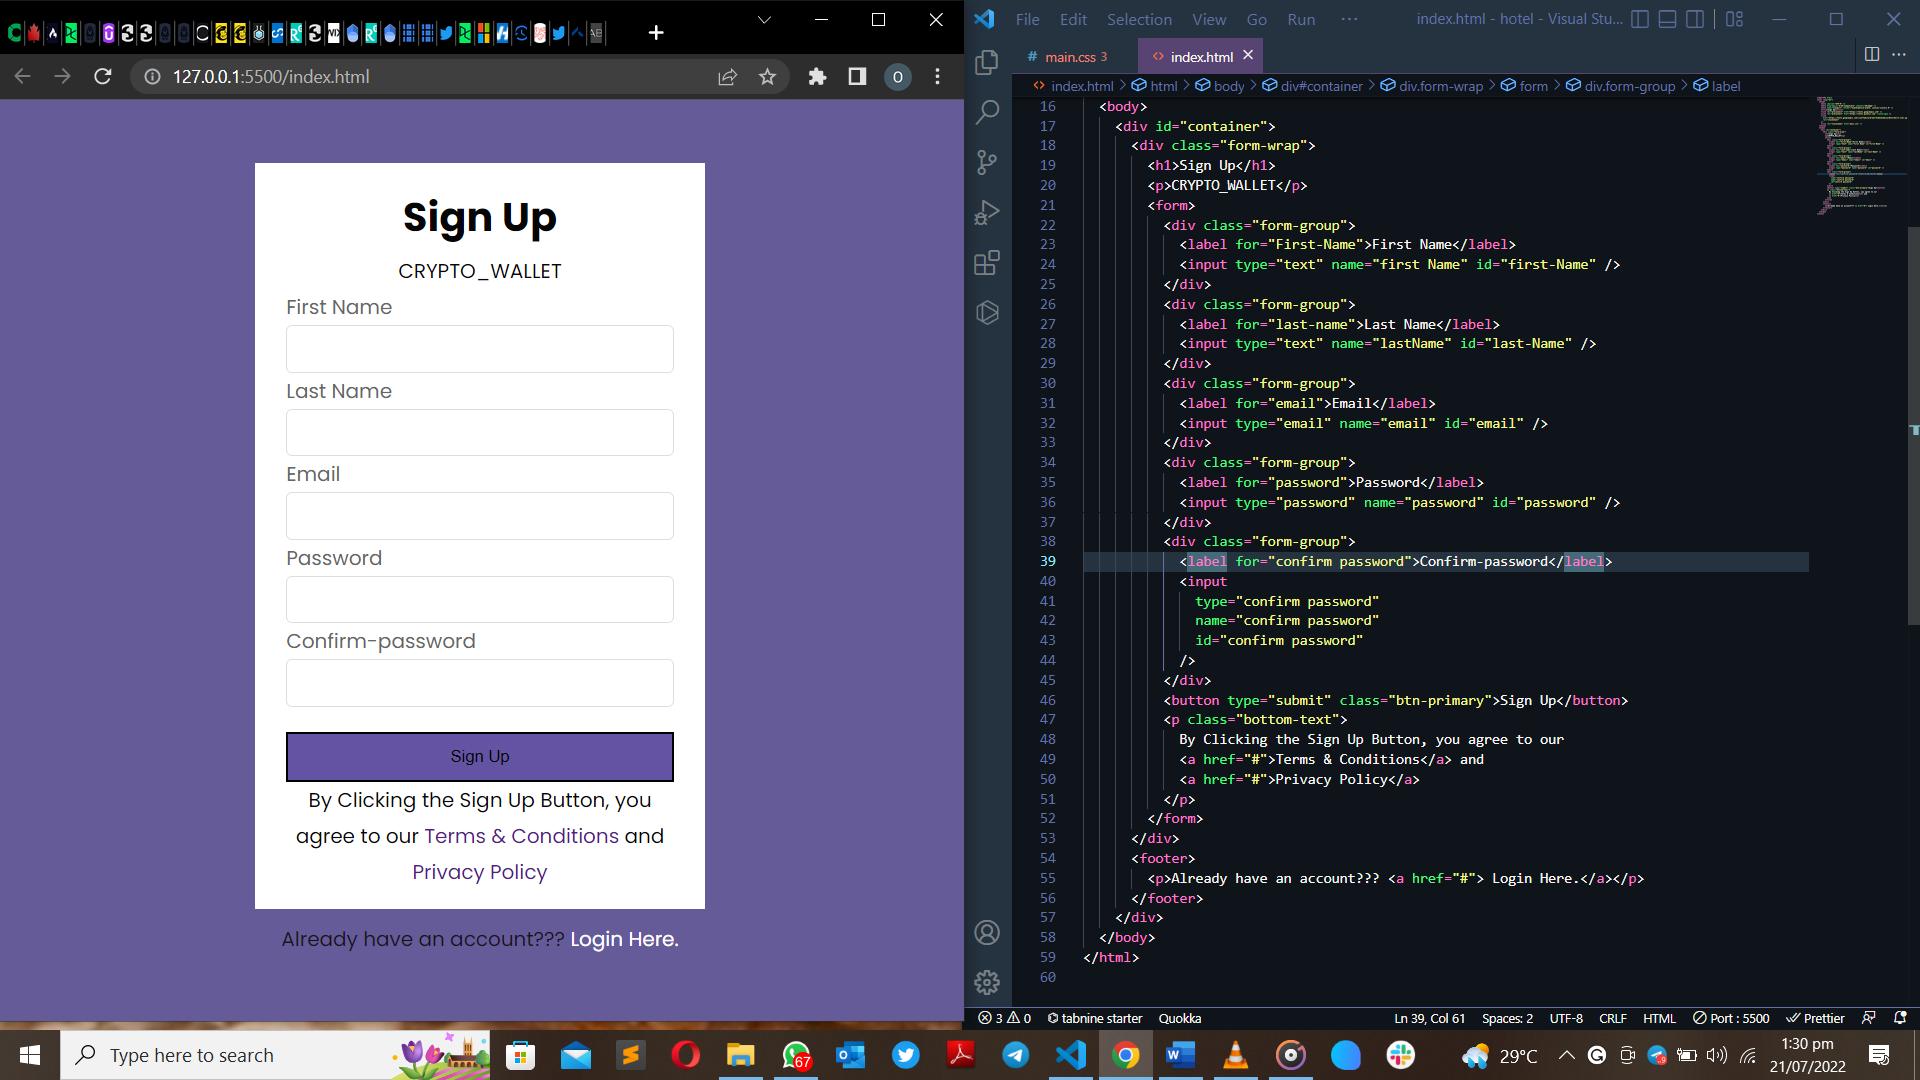Switch to the main.css tab

pyautogui.click(x=1073, y=56)
